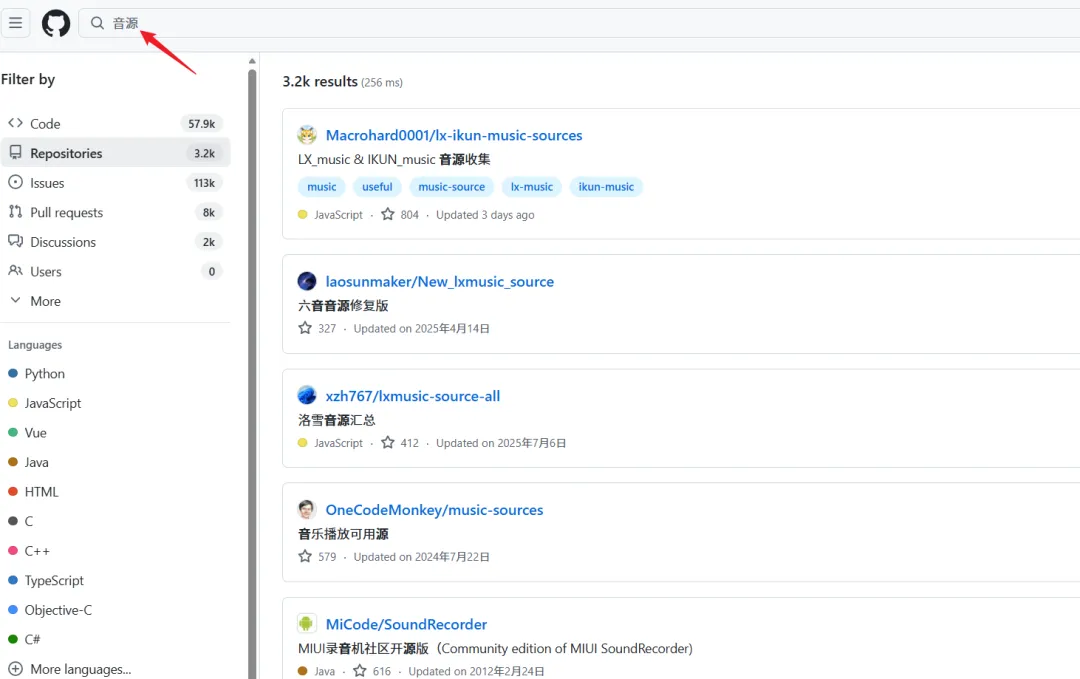This screenshot has height=679, width=1080.
Task: Click the Pull requests branch icon
Action: coord(15,211)
